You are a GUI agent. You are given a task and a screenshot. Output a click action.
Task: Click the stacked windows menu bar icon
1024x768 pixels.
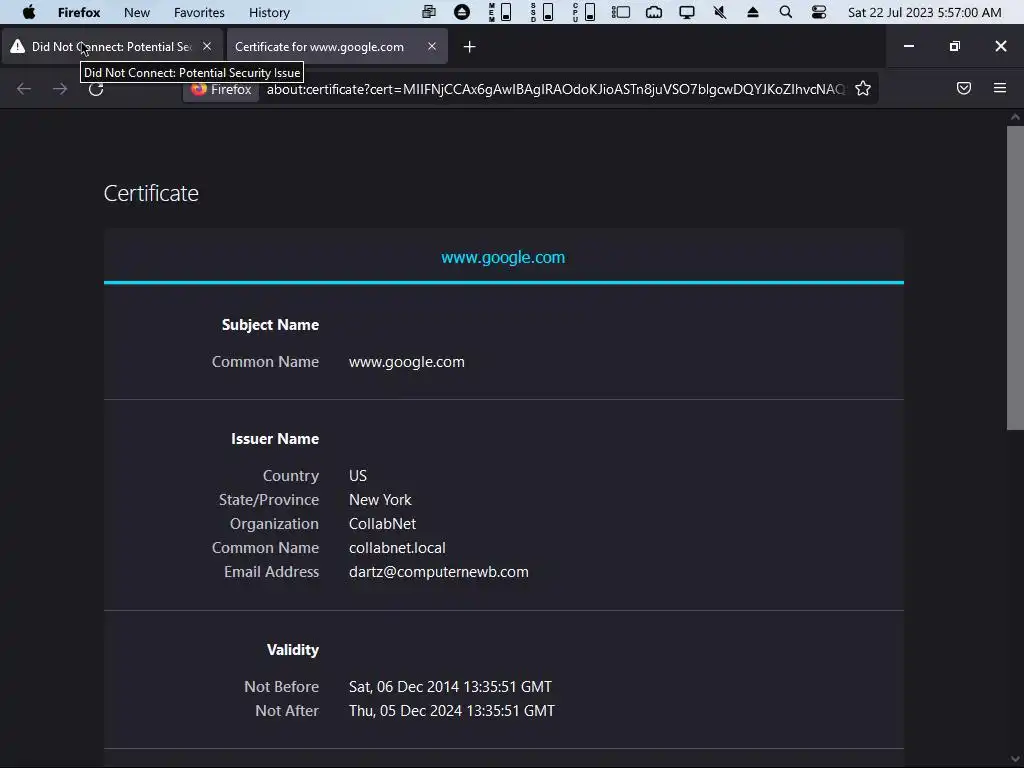coord(428,12)
